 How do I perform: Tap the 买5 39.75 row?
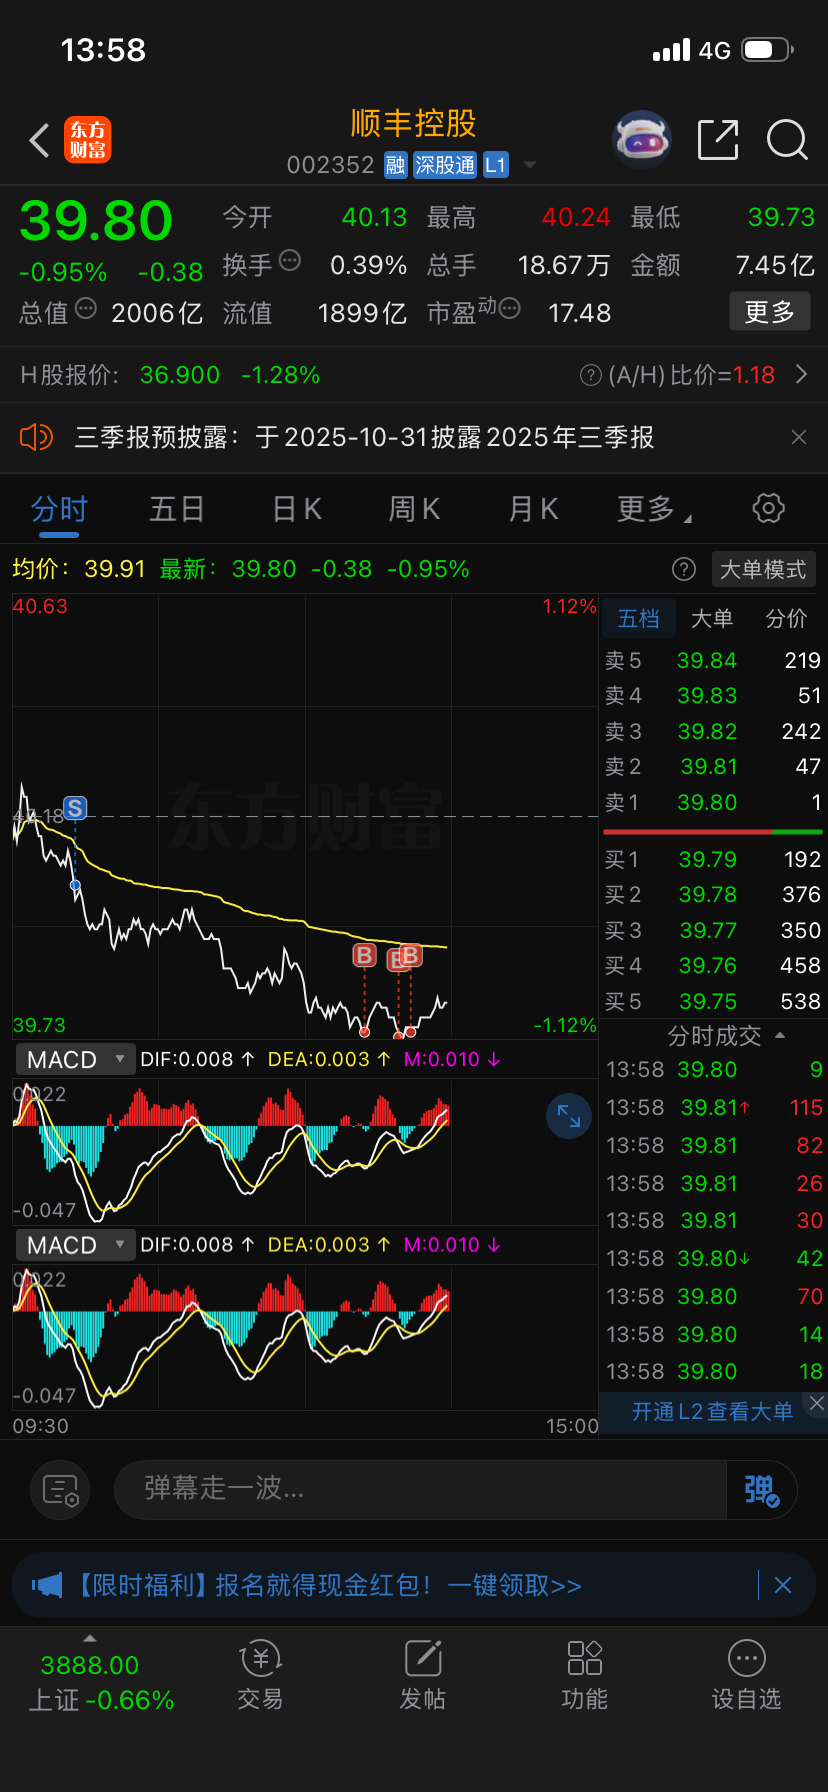click(x=712, y=1002)
